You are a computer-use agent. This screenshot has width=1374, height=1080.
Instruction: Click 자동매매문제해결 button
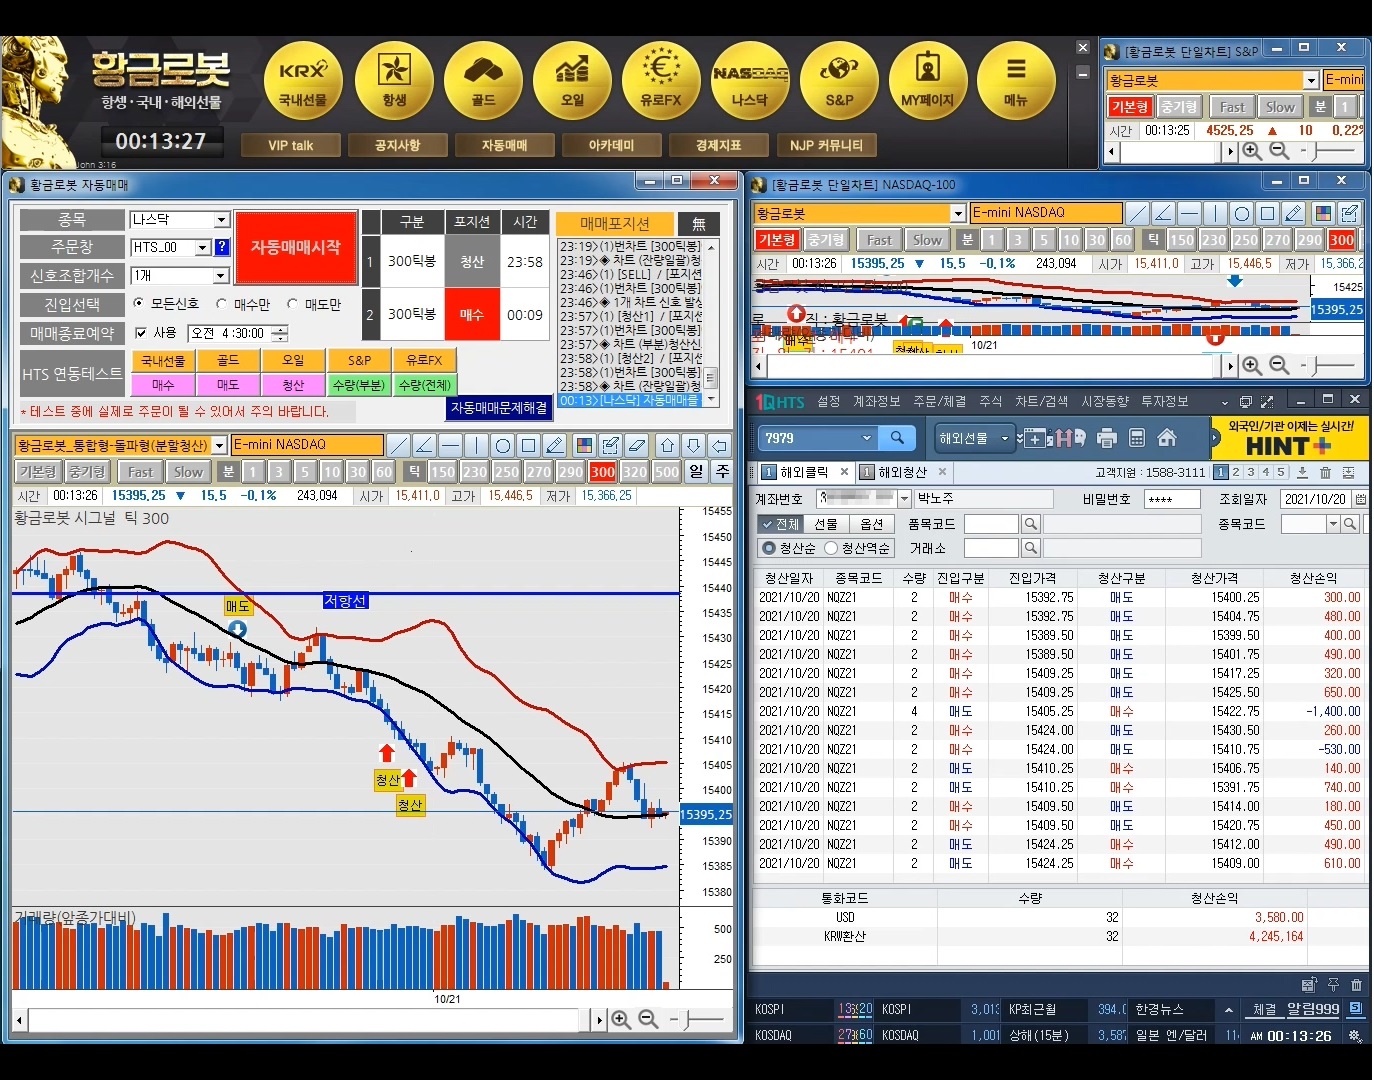[x=499, y=408]
